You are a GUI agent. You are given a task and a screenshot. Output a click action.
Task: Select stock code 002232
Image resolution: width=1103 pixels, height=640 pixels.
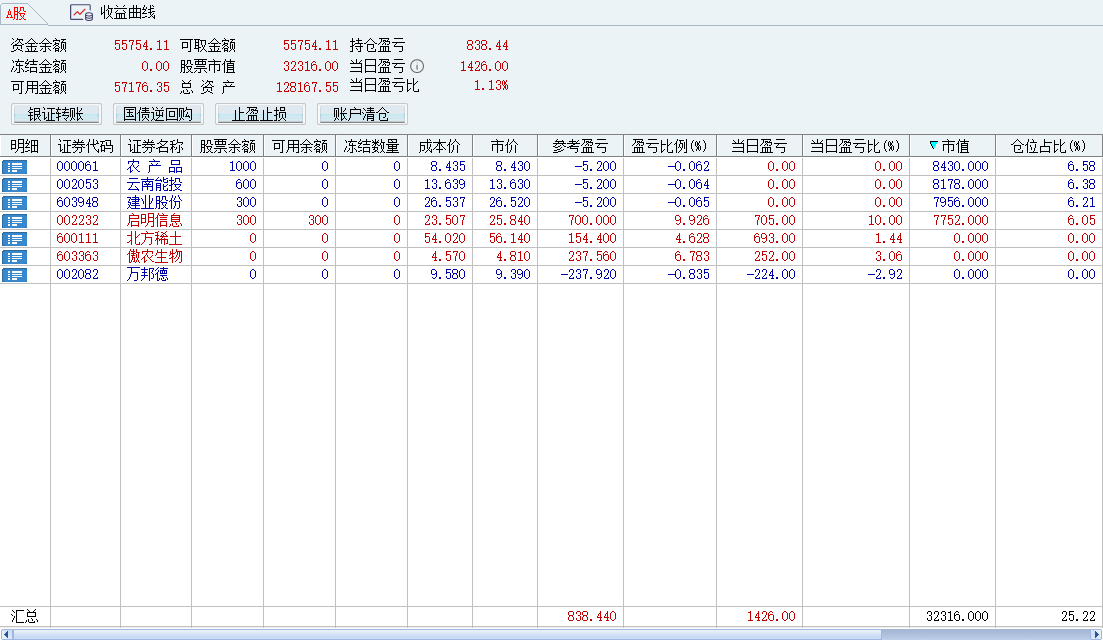click(77, 221)
